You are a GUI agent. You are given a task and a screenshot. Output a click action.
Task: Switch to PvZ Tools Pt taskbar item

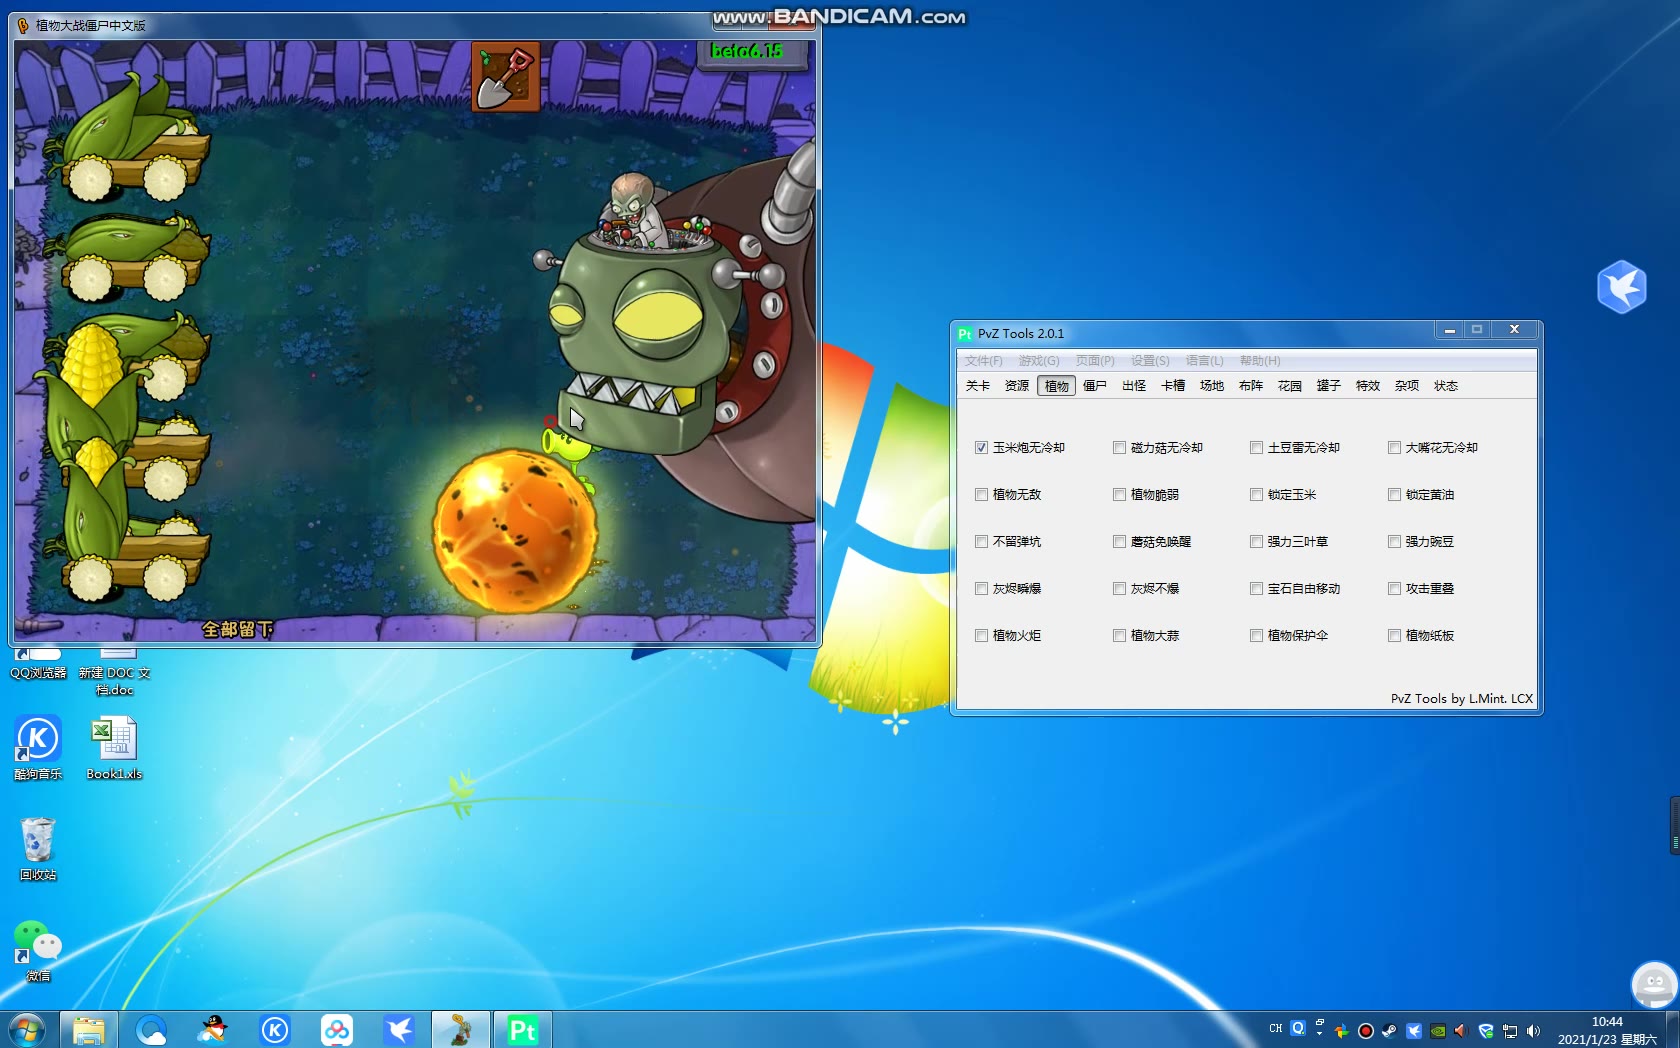pyautogui.click(x=523, y=1029)
